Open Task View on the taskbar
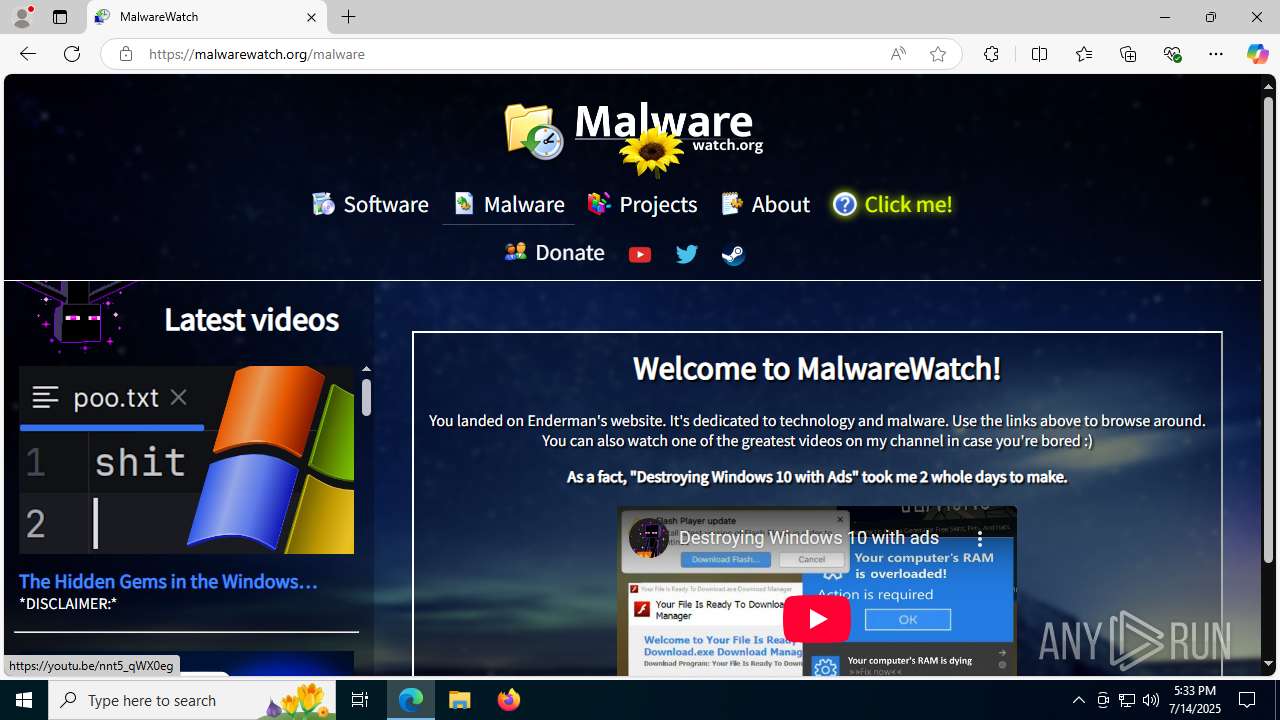The image size is (1280, 720). click(x=360, y=700)
